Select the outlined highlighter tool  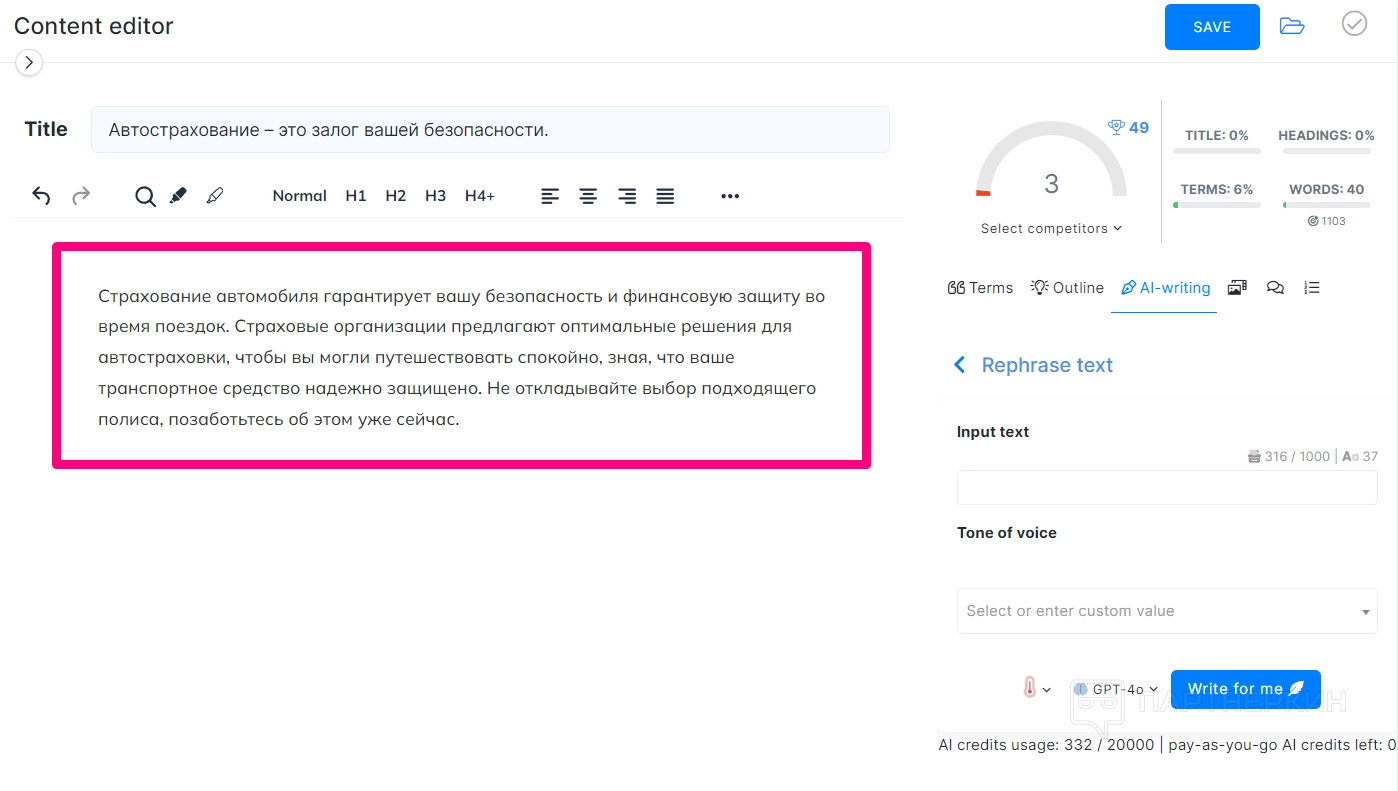pos(214,196)
